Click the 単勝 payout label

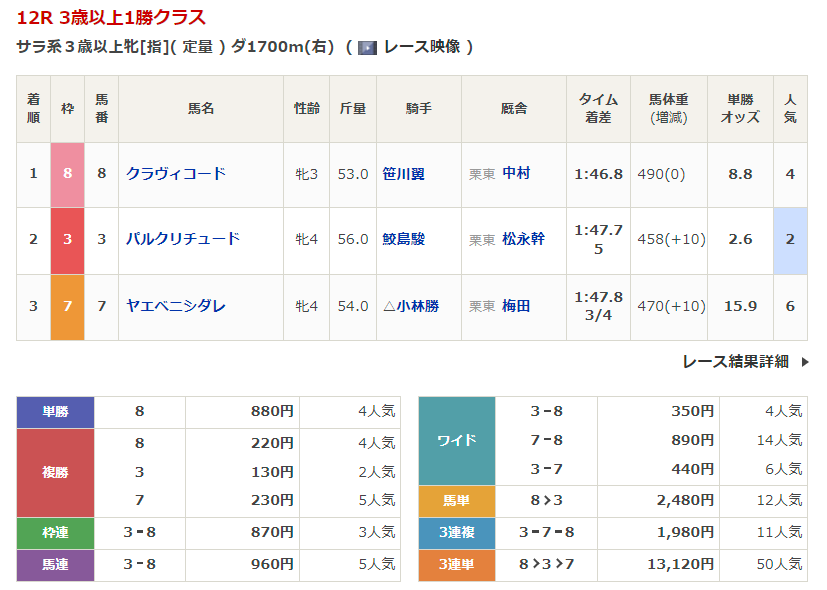click(55, 412)
